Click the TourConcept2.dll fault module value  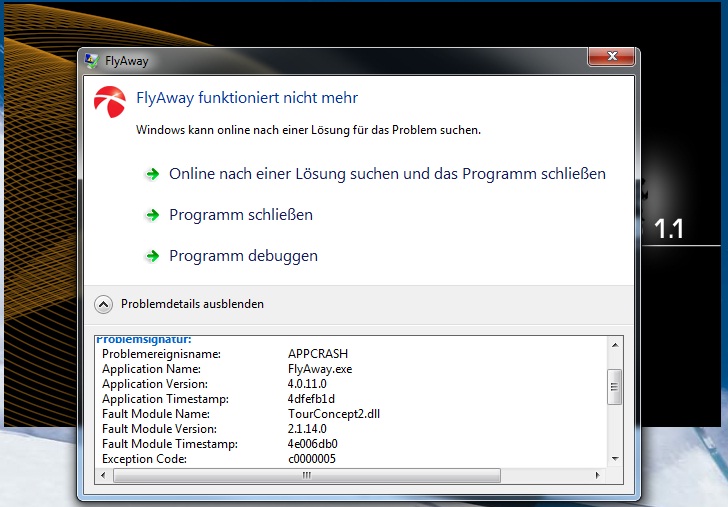pos(334,414)
